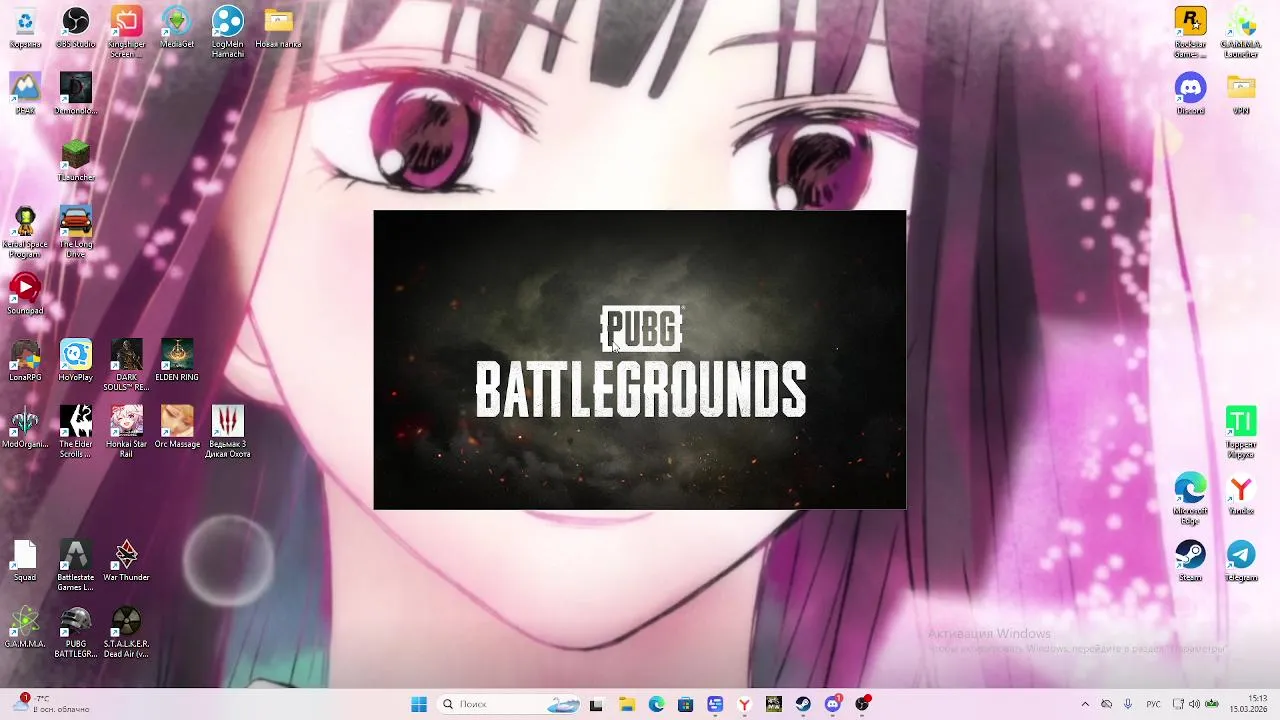Open Kerbal Space Program shortcut
The image size is (1280, 720).
(x=25, y=233)
